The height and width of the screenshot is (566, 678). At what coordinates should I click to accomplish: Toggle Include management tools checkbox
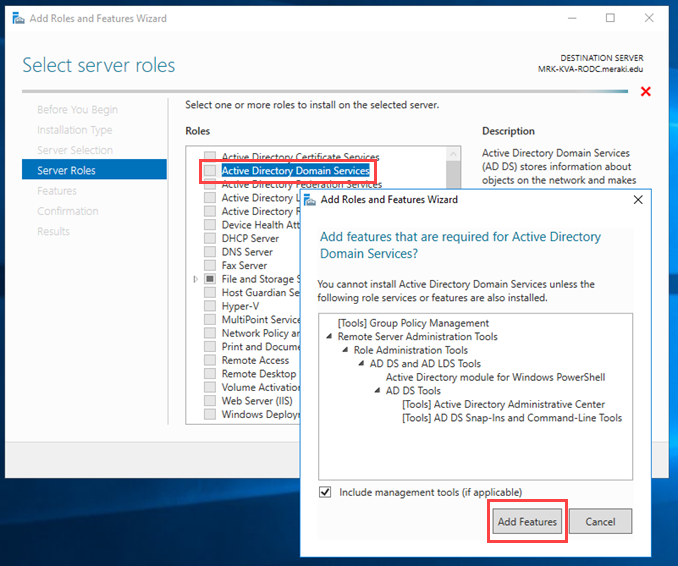(x=325, y=492)
